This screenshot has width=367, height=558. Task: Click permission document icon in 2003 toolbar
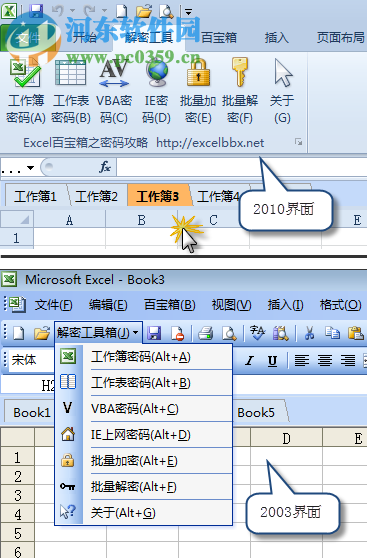point(178,333)
